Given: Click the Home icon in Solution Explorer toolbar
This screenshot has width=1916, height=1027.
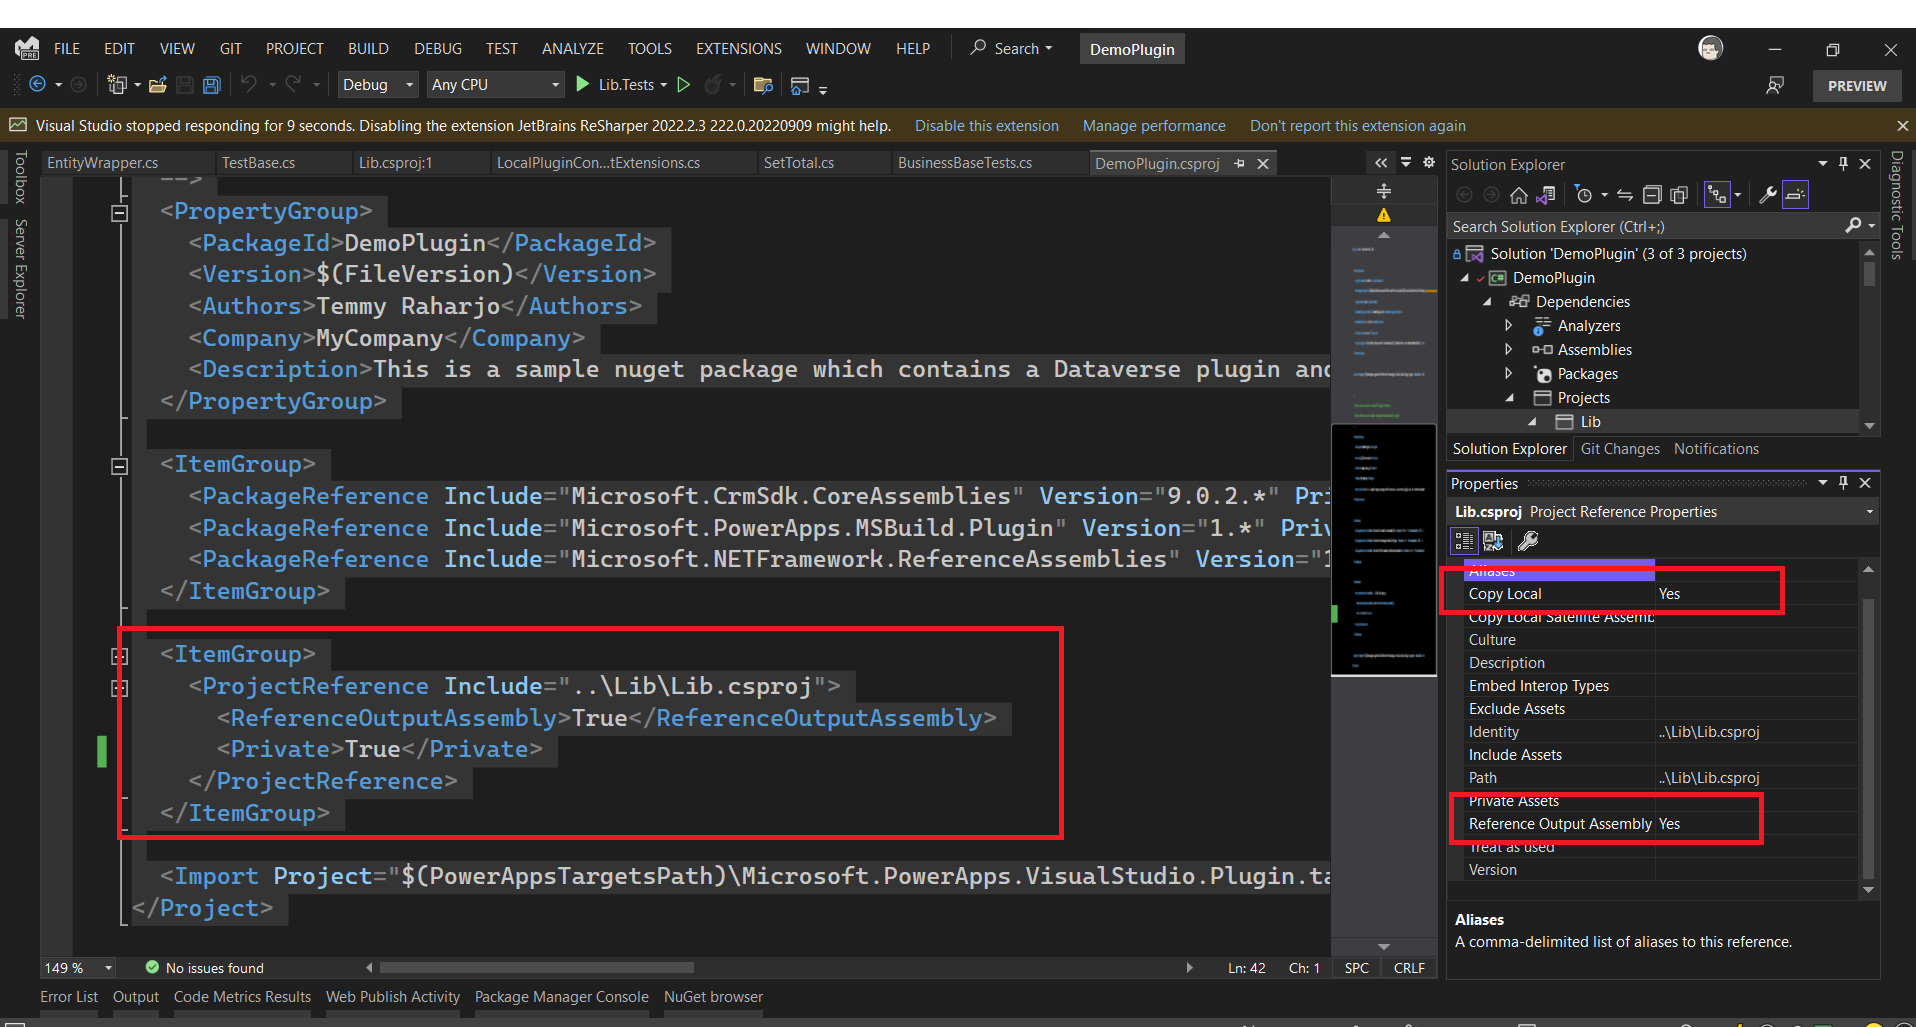Looking at the screenshot, I should [1519, 195].
